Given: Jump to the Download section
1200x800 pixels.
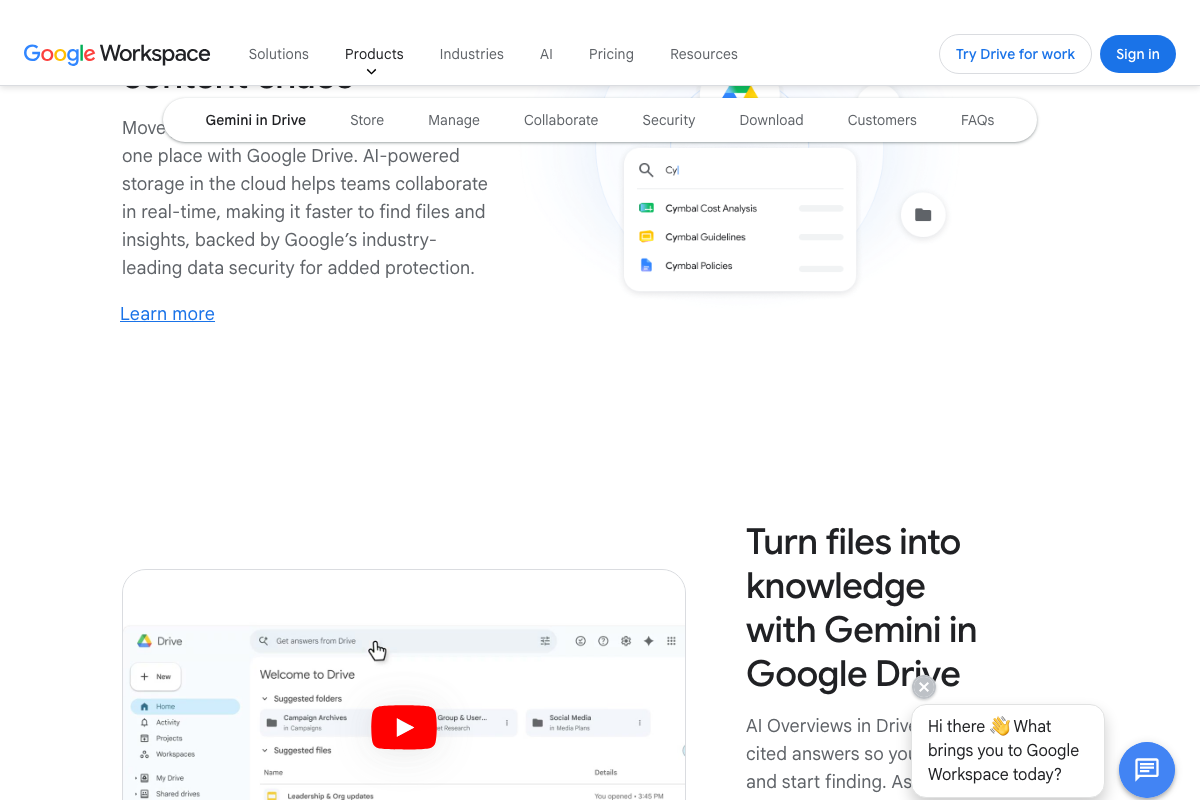Looking at the screenshot, I should [771, 120].
